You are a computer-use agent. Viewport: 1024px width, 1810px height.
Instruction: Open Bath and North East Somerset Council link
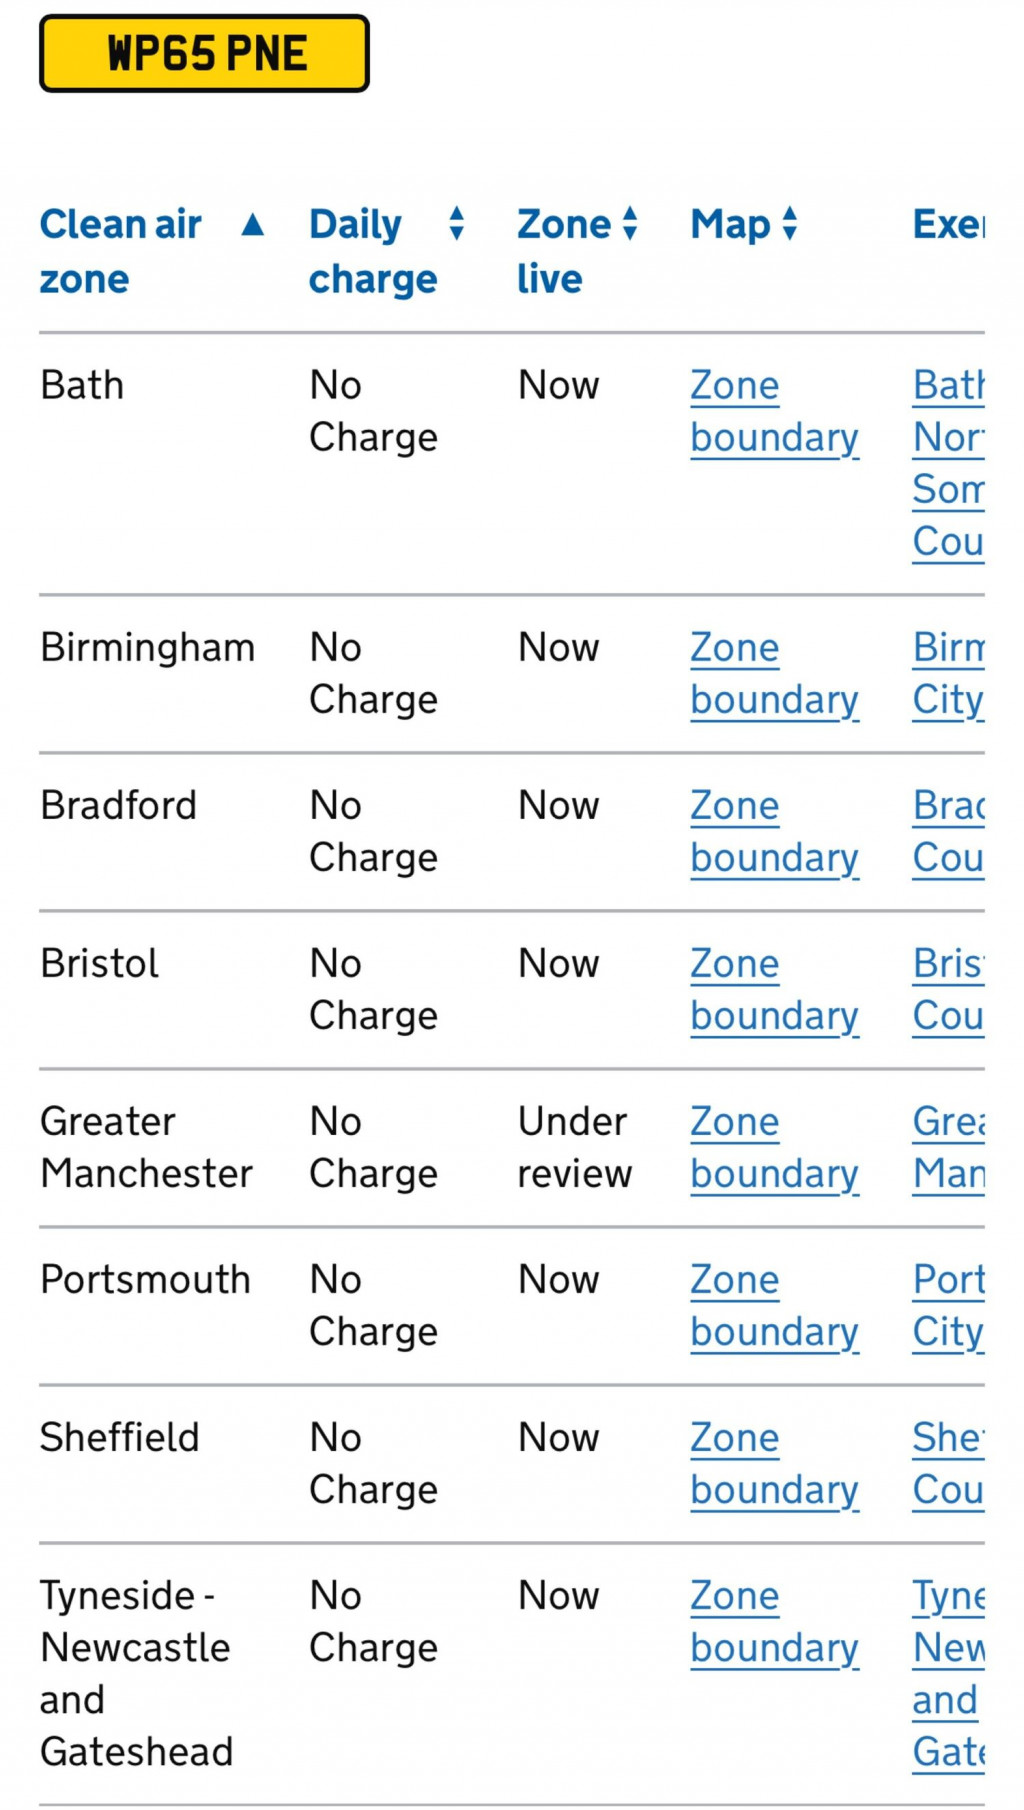click(948, 464)
